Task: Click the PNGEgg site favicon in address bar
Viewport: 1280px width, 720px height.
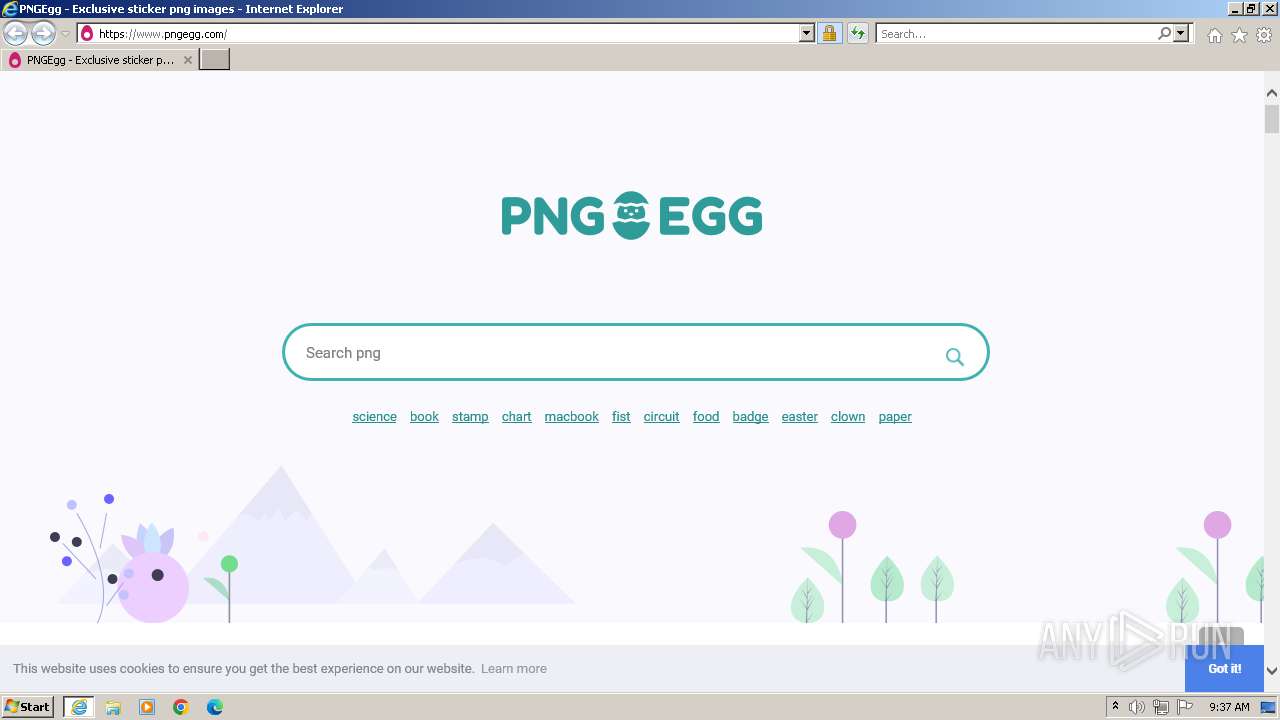Action: click(x=87, y=34)
